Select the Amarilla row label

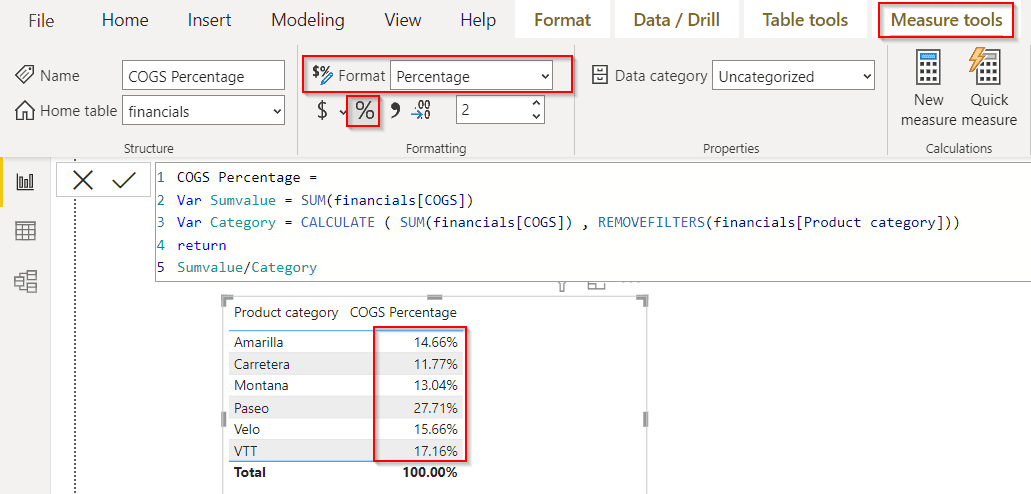pos(258,342)
